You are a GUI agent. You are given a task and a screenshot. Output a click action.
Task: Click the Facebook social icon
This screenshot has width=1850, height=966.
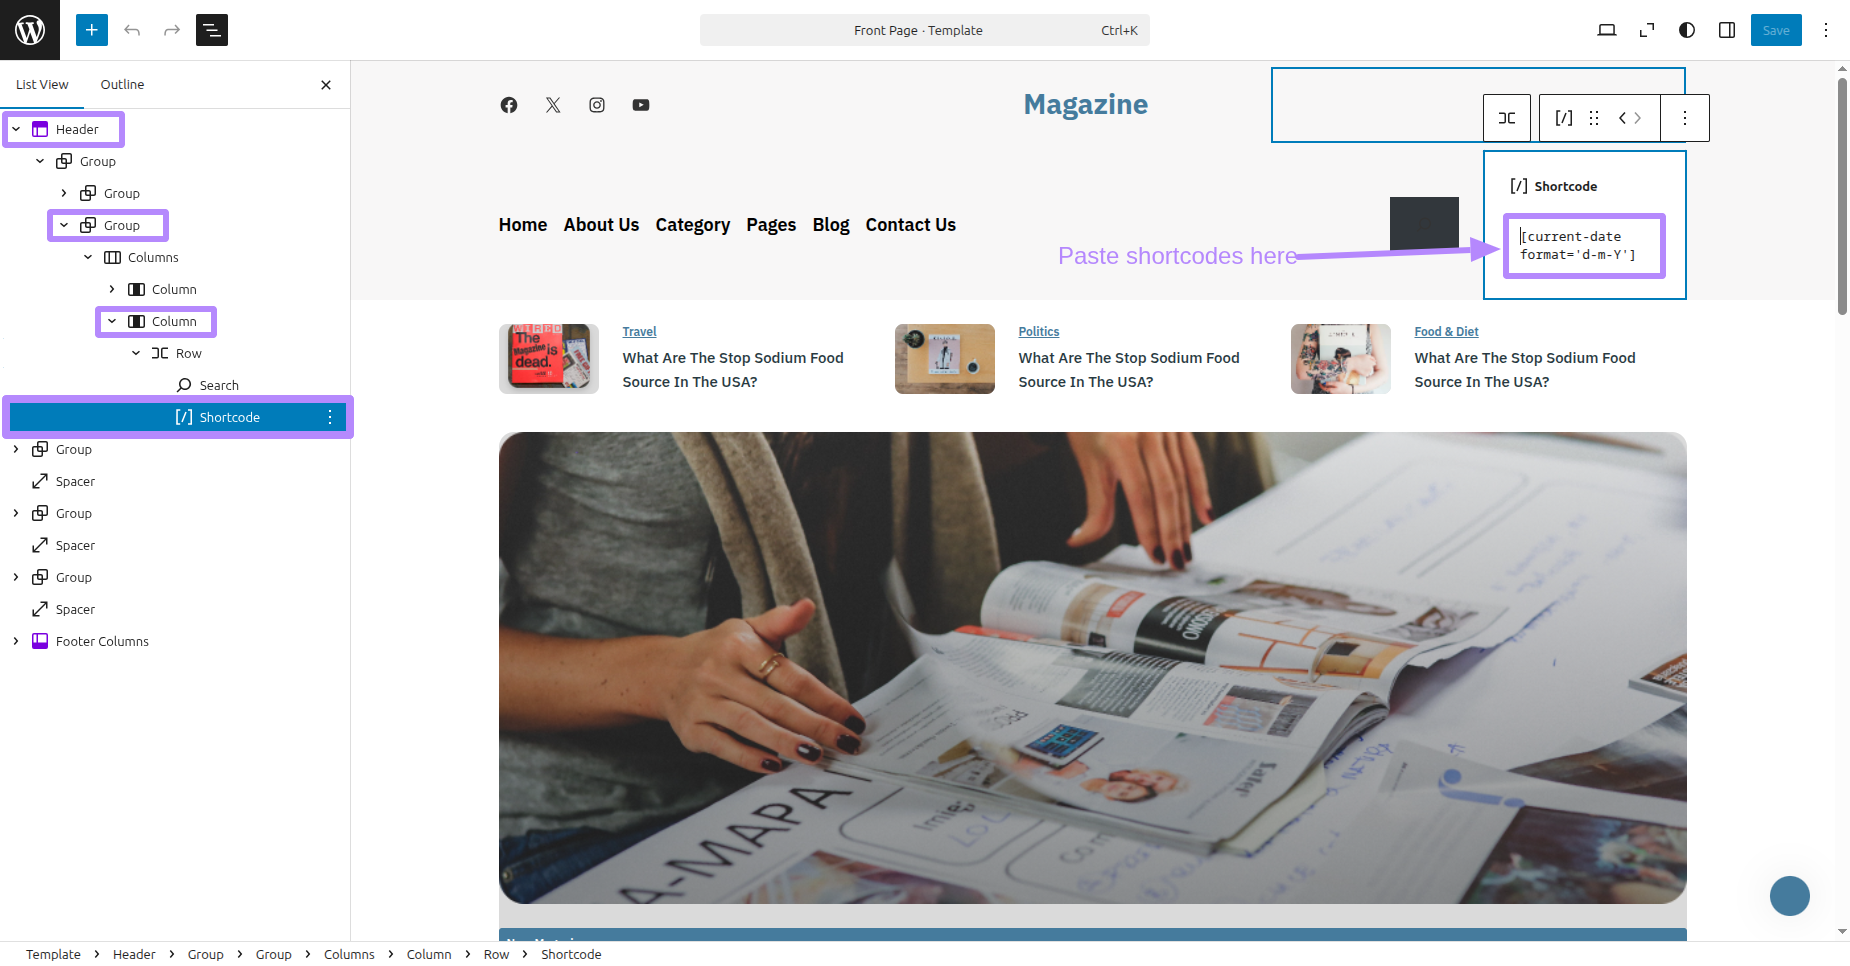(x=509, y=105)
